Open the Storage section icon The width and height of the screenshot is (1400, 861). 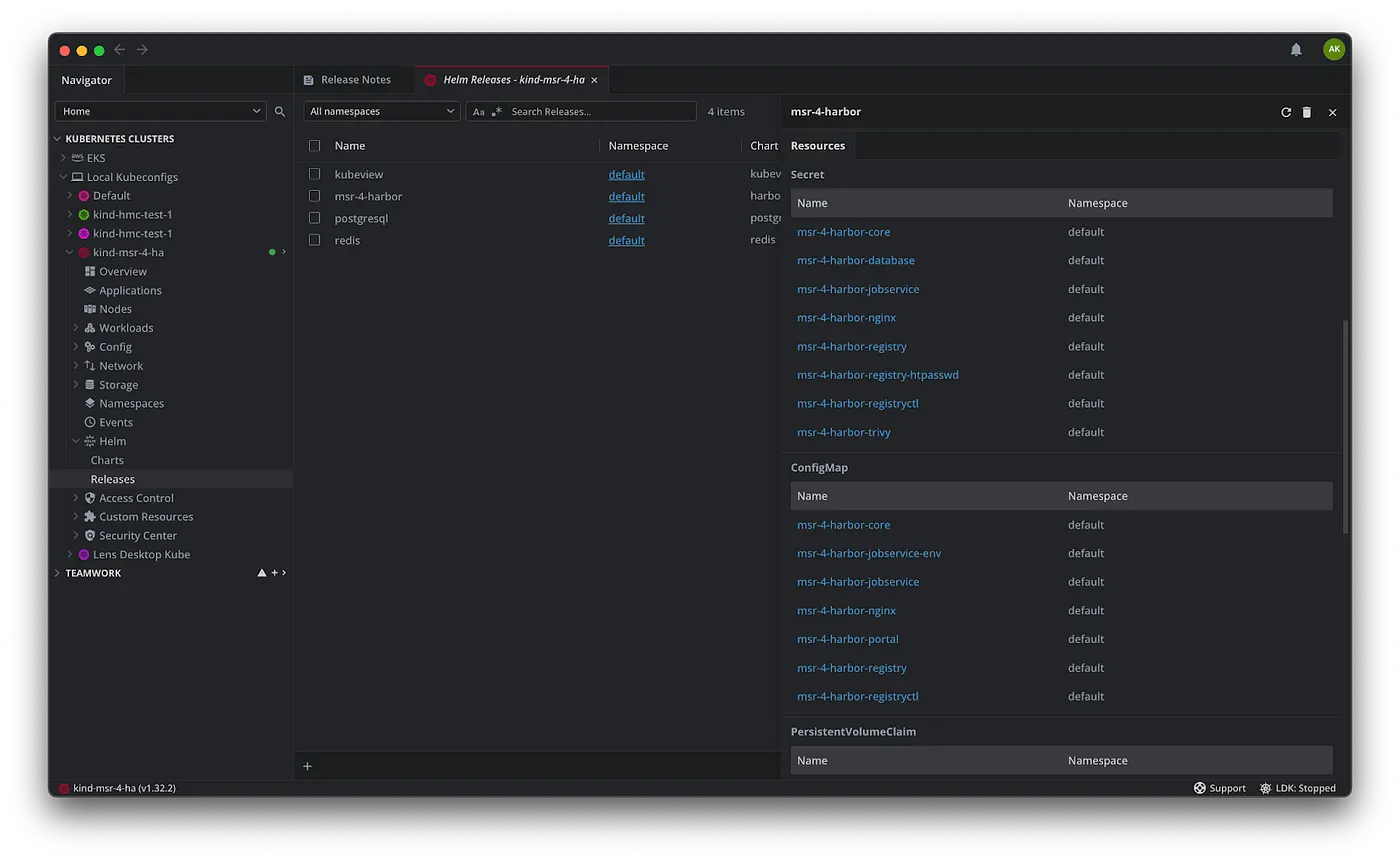(89, 384)
